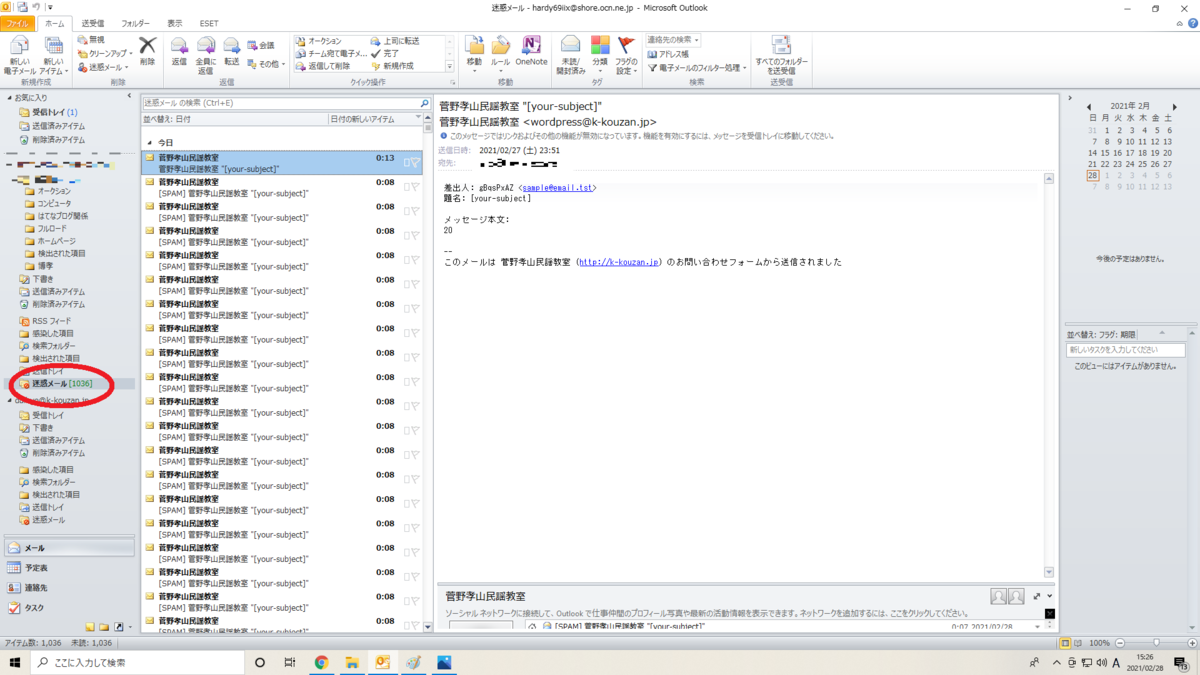Screen dimensions: 1200x675
Task: Collapse the お気に入り (Favorites) group
Action: pyautogui.click(x=10, y=98)
